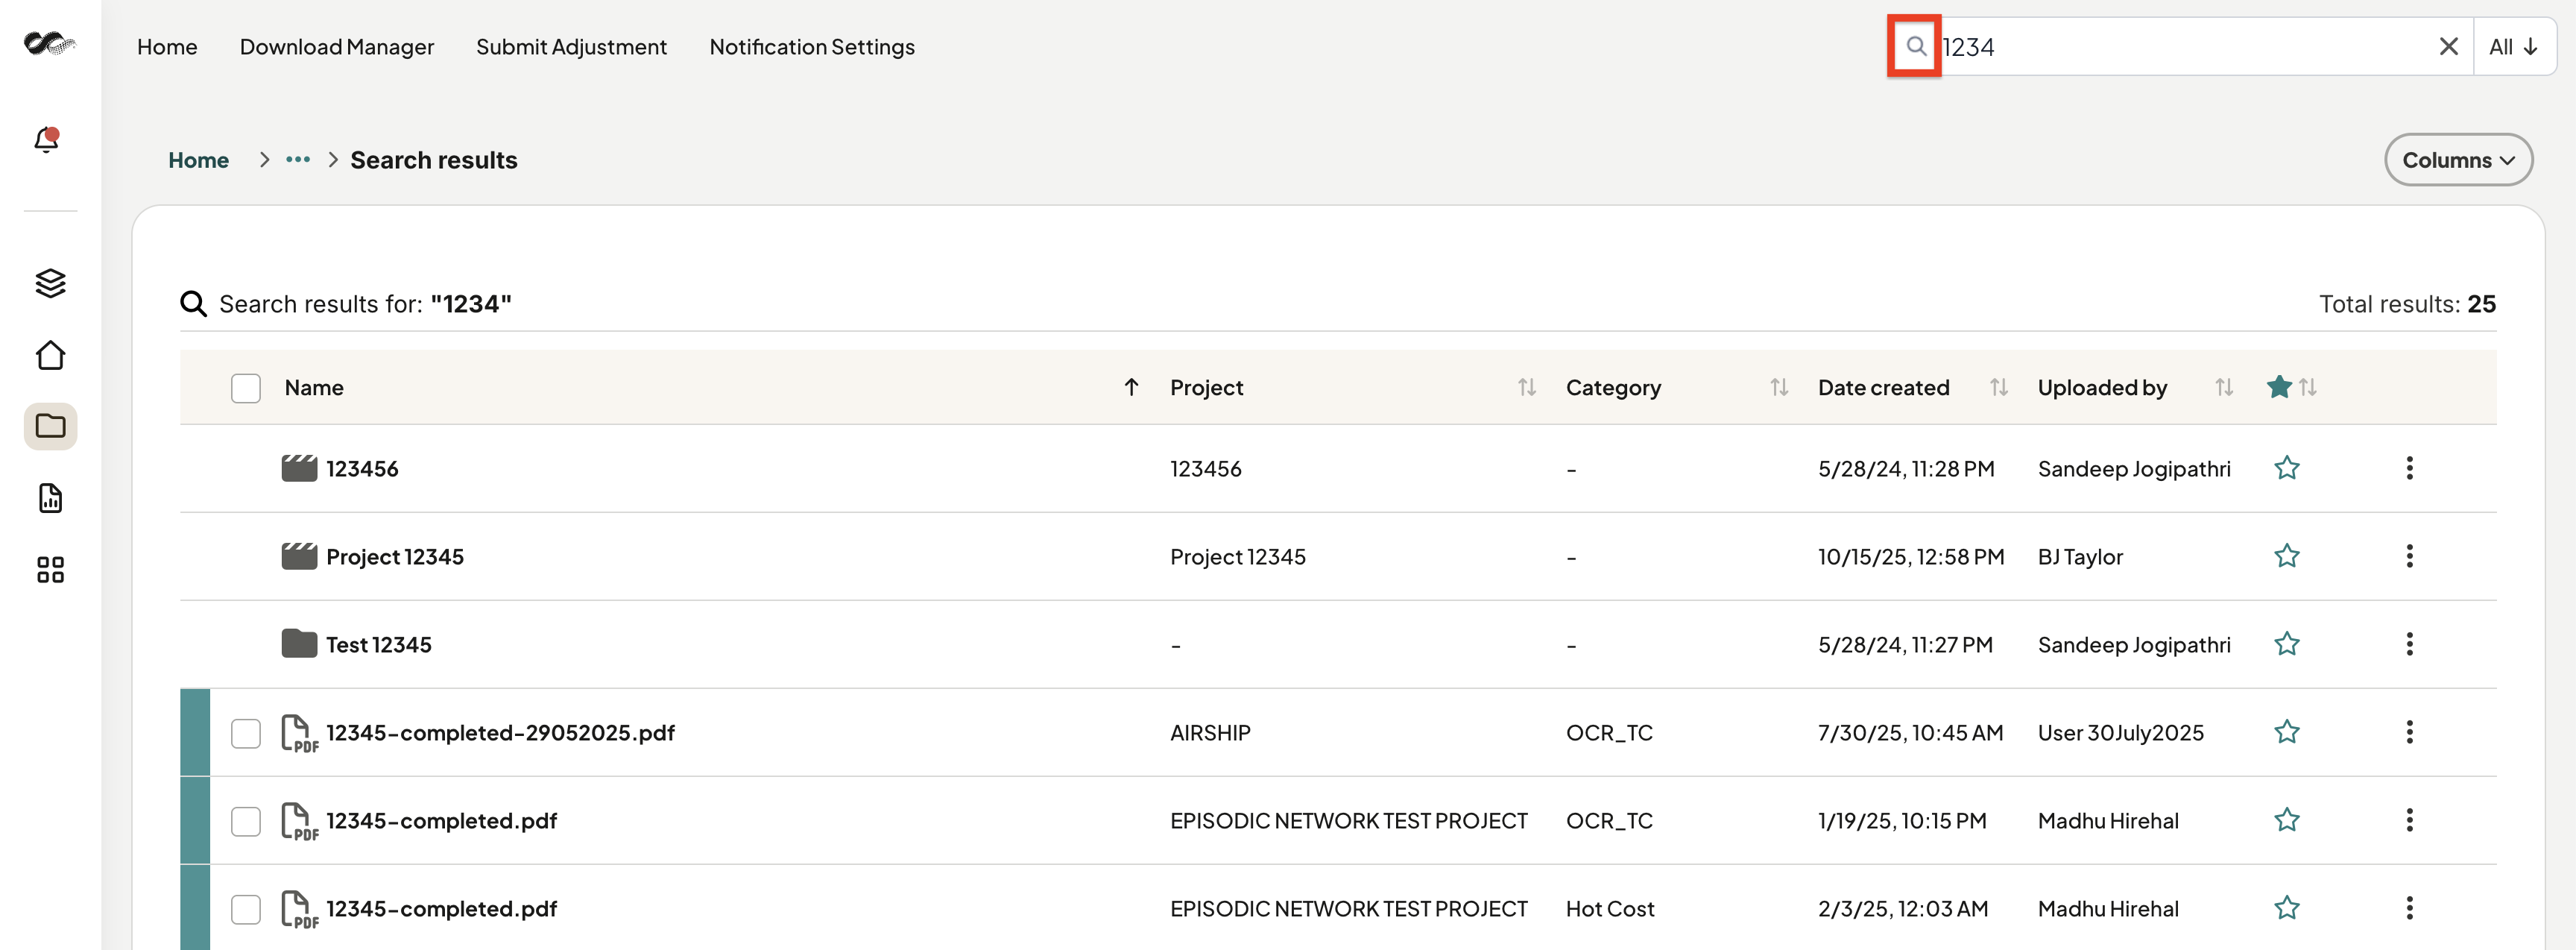
Task: Star the 12345-completed.pdf Hot Cost row
Action: (2286, 908)
